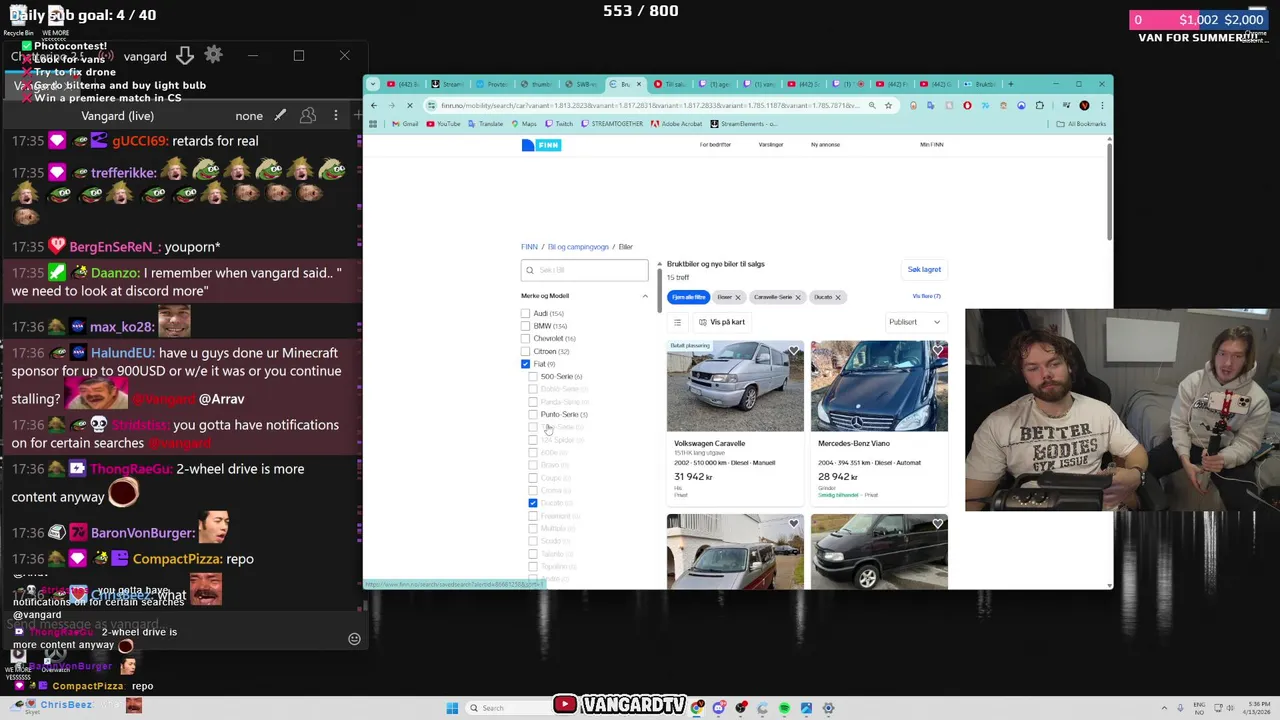Open Twitch bookmark in bookmarks bar
1280x720 pixels.
[559, 124]
